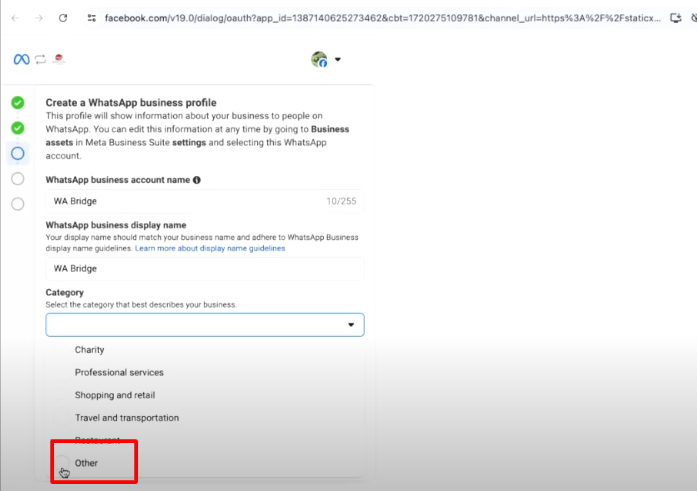Go to first completed step checkmark
Screen dimensions: 697x491
(18, 103)
